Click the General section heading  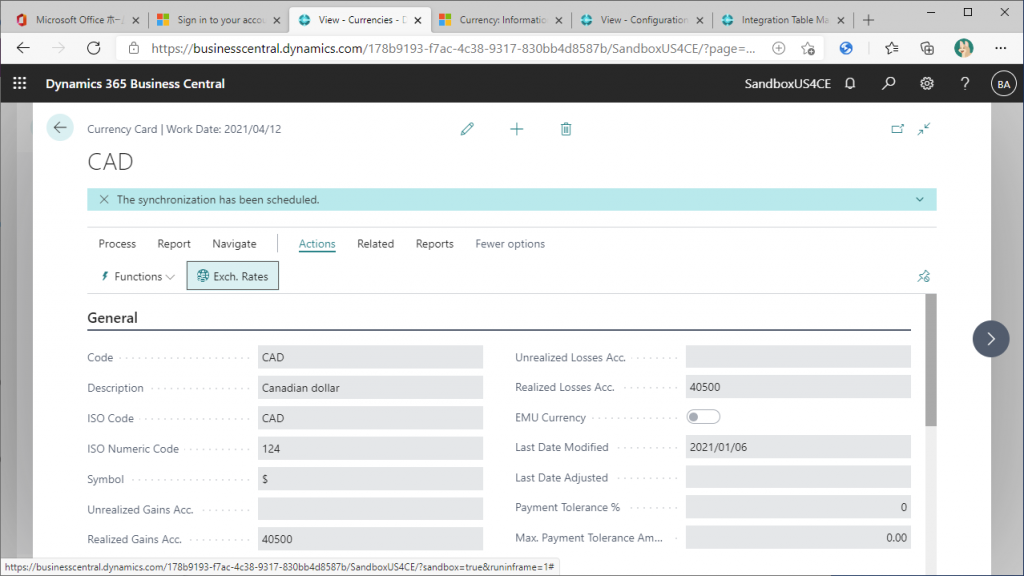[x=112, y=318]
